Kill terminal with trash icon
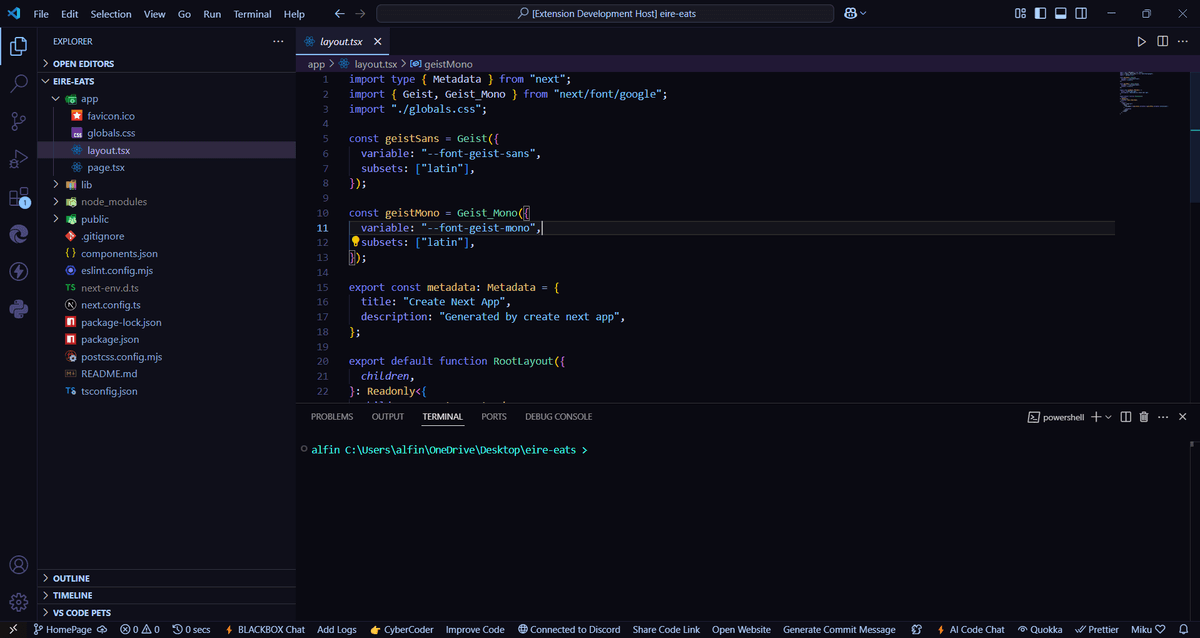Viewport: 1200px width, 638px height. click(1144, 417)
